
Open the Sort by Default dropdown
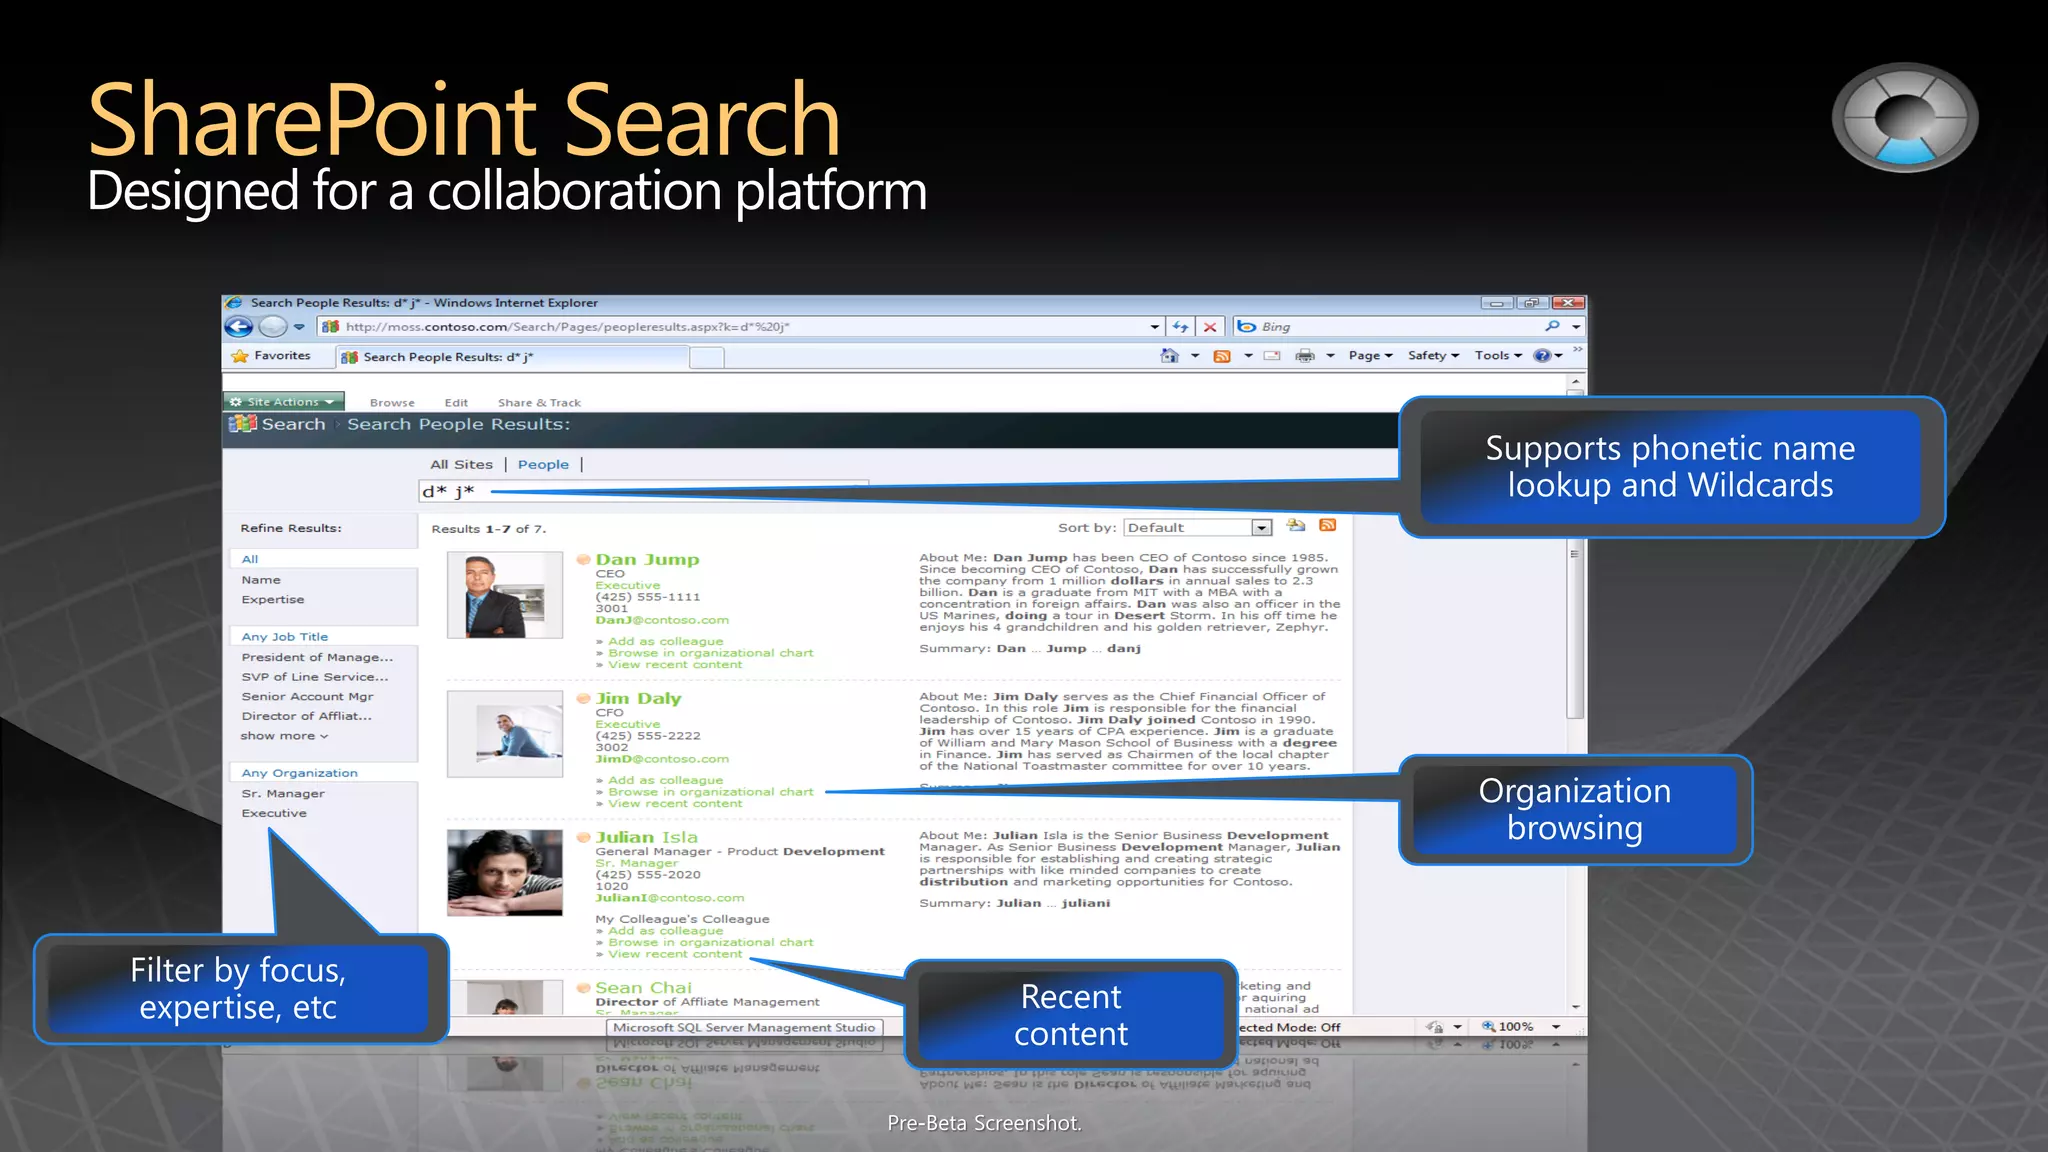[x=1262, y=528]
